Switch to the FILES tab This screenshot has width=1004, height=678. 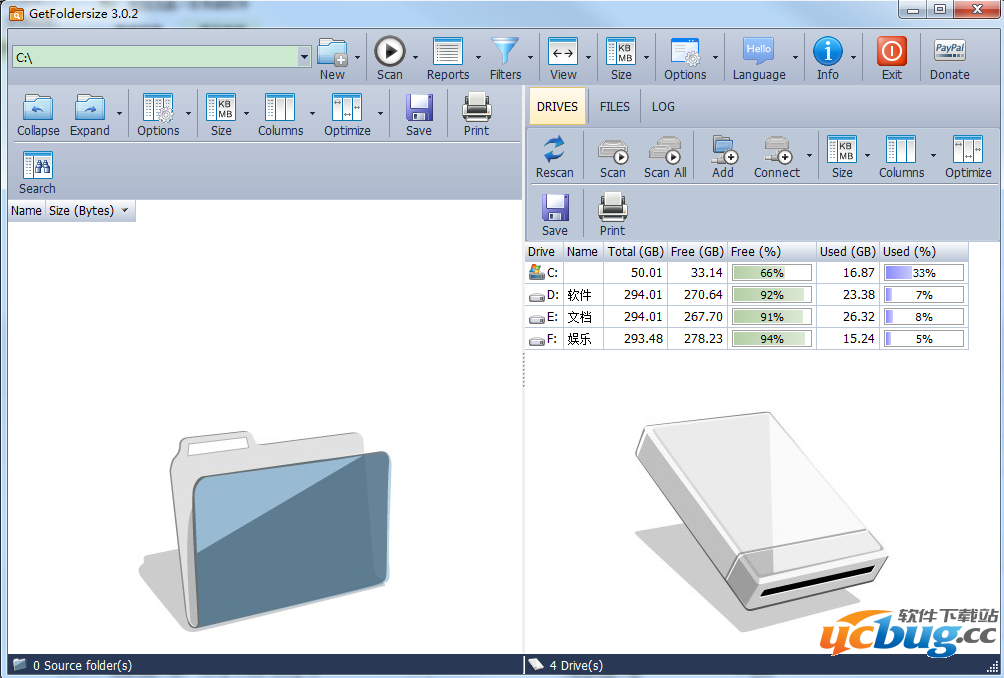[x=615, y=106]
